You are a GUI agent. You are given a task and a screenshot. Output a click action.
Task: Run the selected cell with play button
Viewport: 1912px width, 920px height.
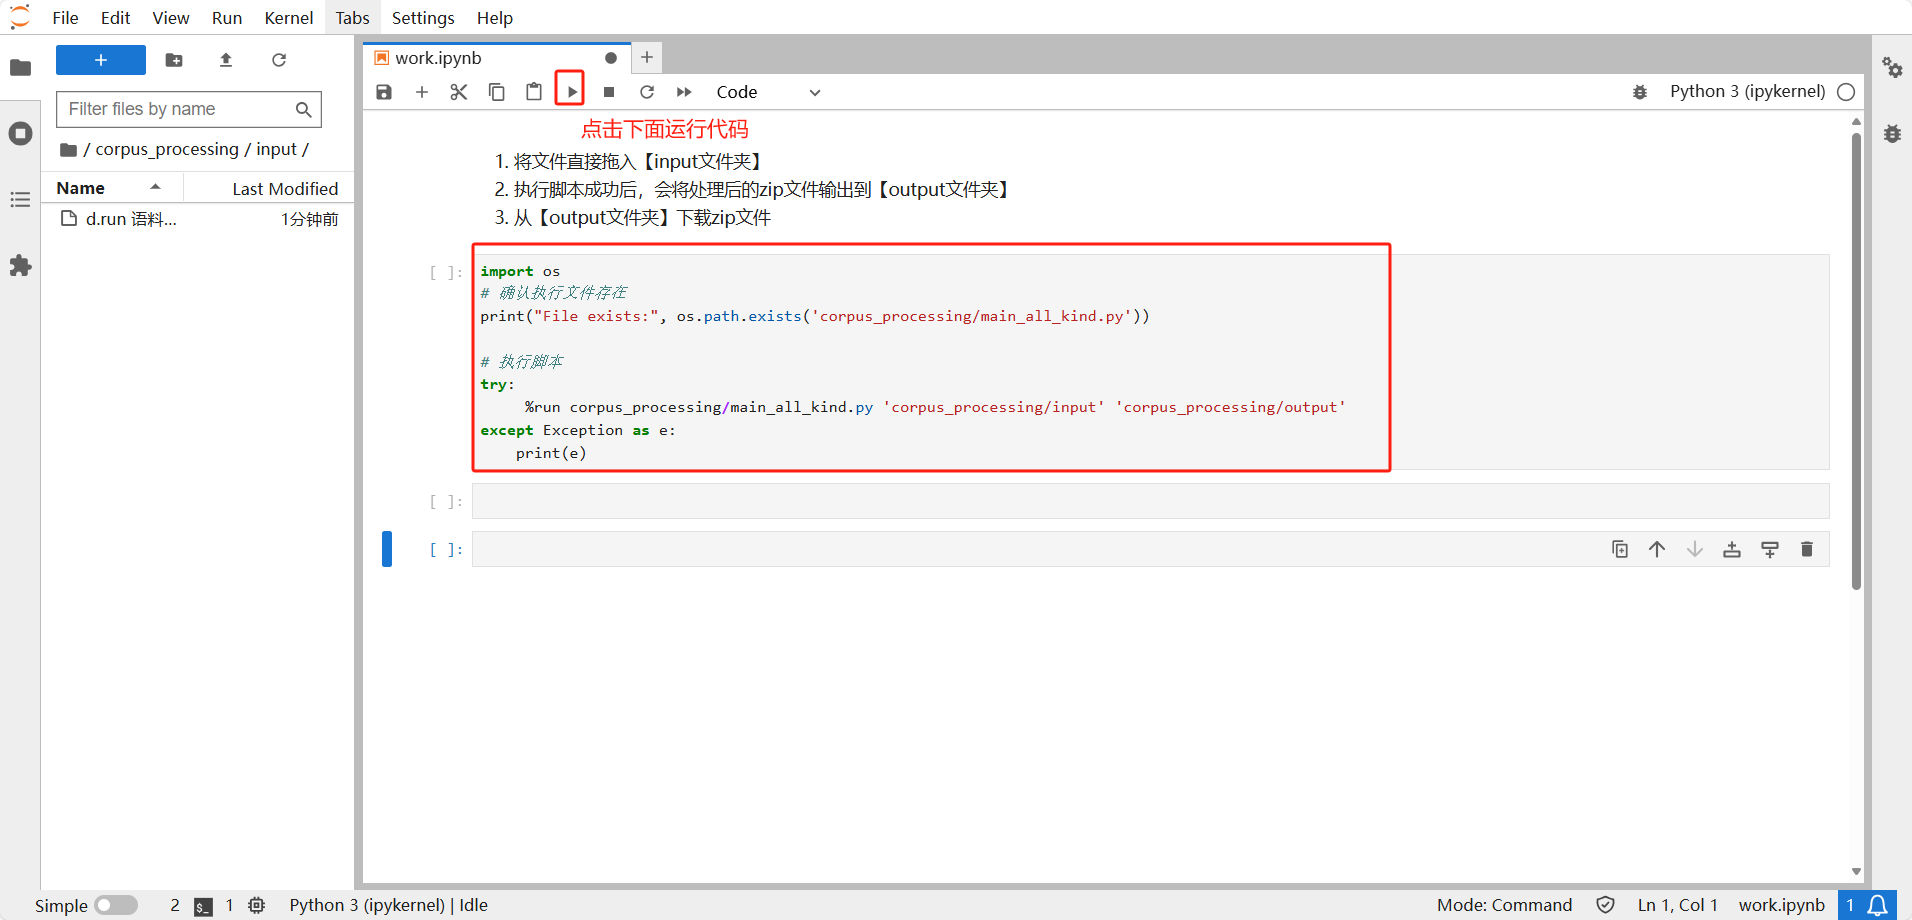[x=571, y=92]
